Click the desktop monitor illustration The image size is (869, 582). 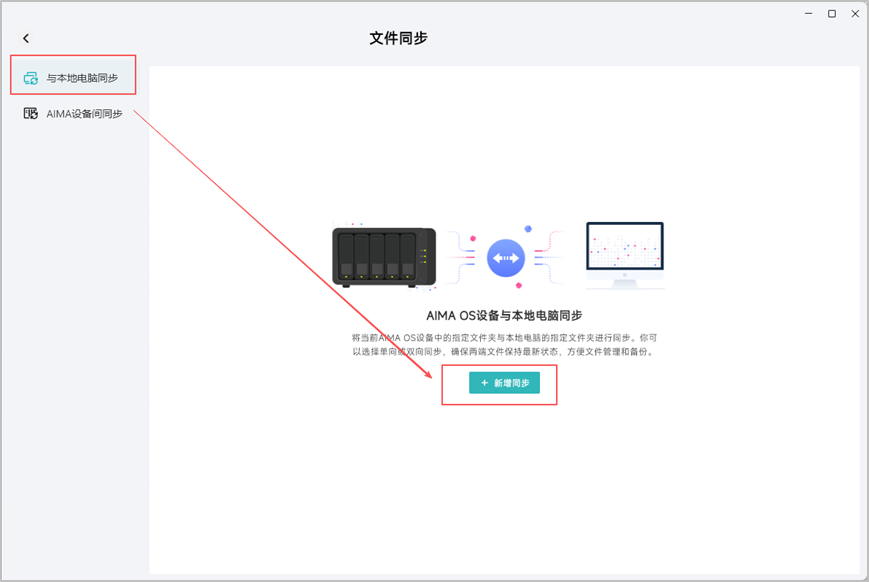tap(625, 256)
